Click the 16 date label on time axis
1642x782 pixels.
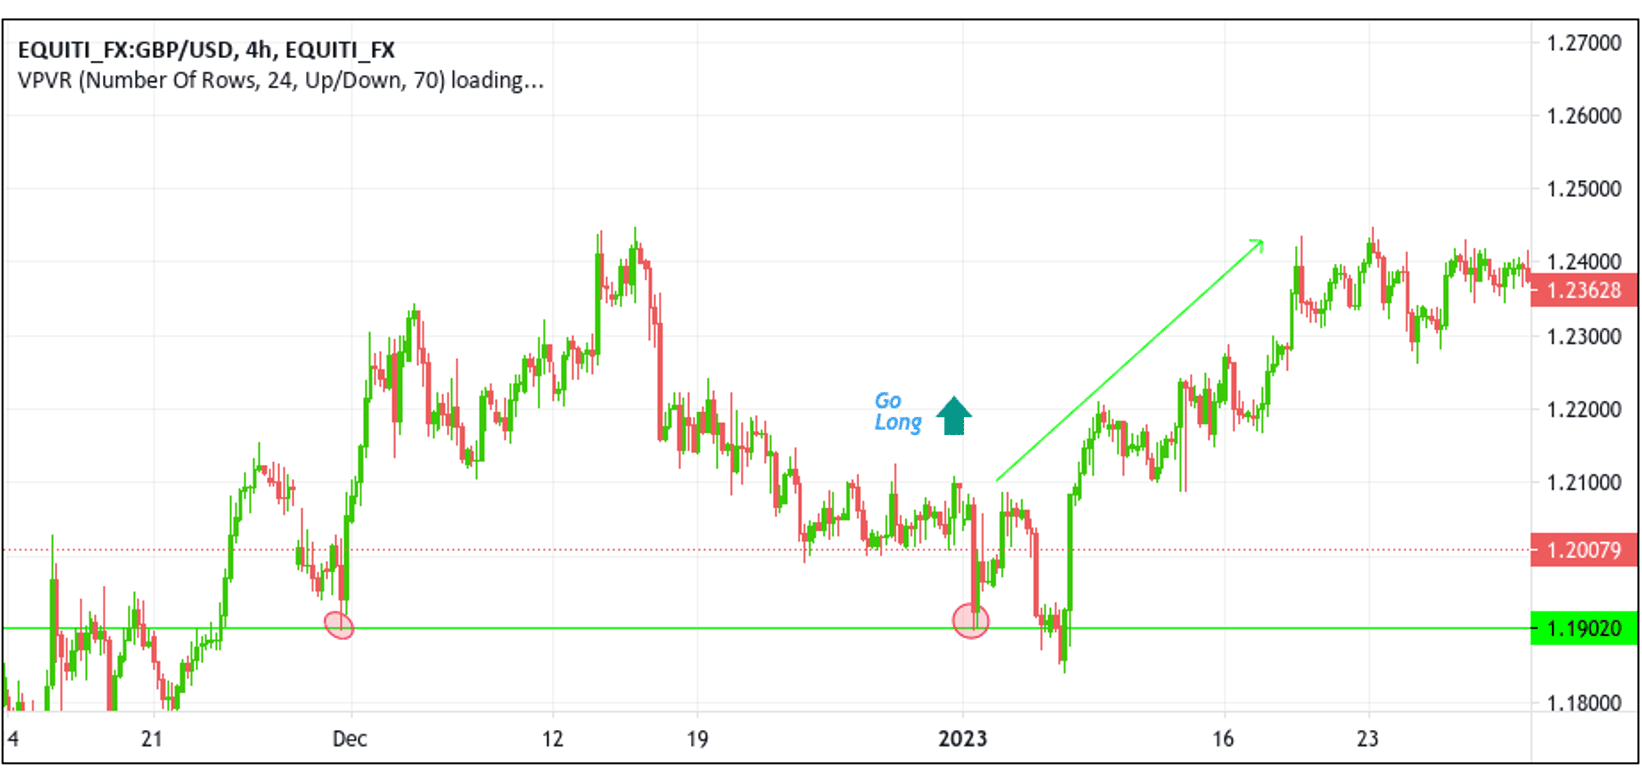[x=1223, y=739]
